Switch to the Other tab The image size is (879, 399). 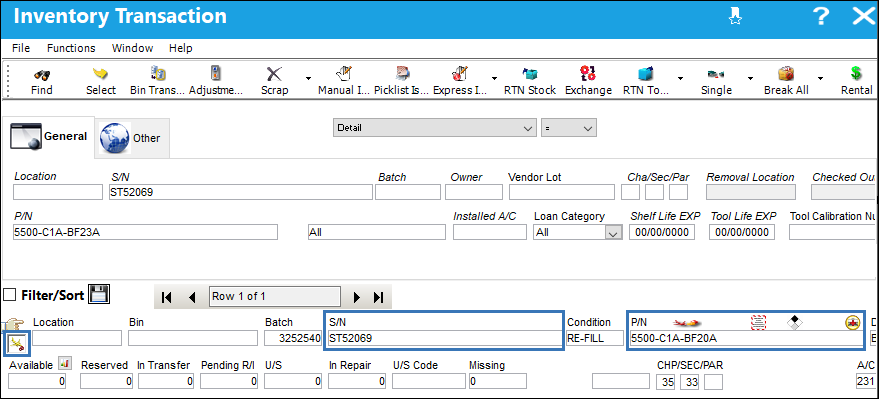[131, 138]
